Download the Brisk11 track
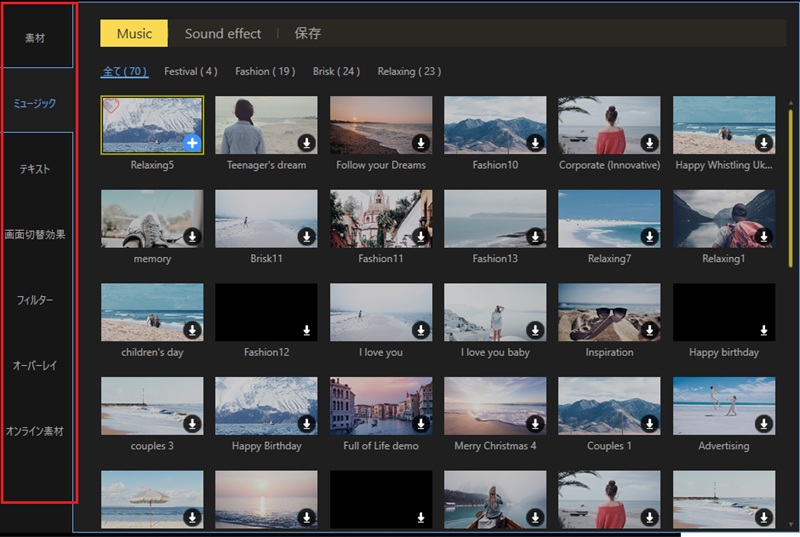800x537 pixels. point(307,236)
